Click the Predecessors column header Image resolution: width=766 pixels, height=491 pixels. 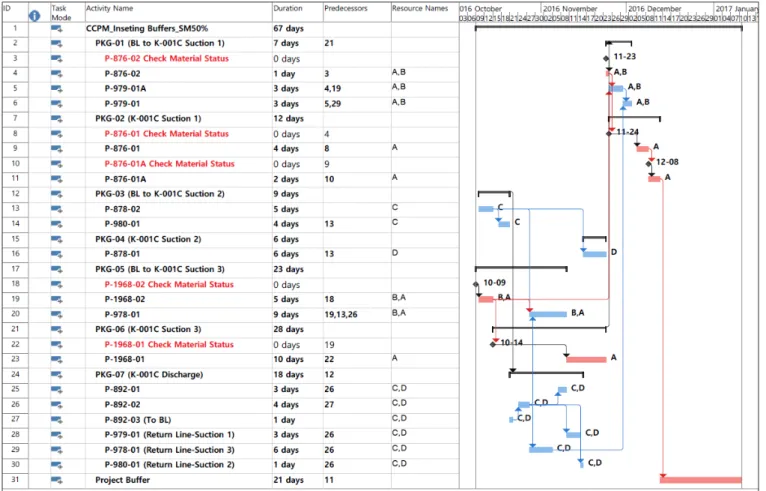346,8
